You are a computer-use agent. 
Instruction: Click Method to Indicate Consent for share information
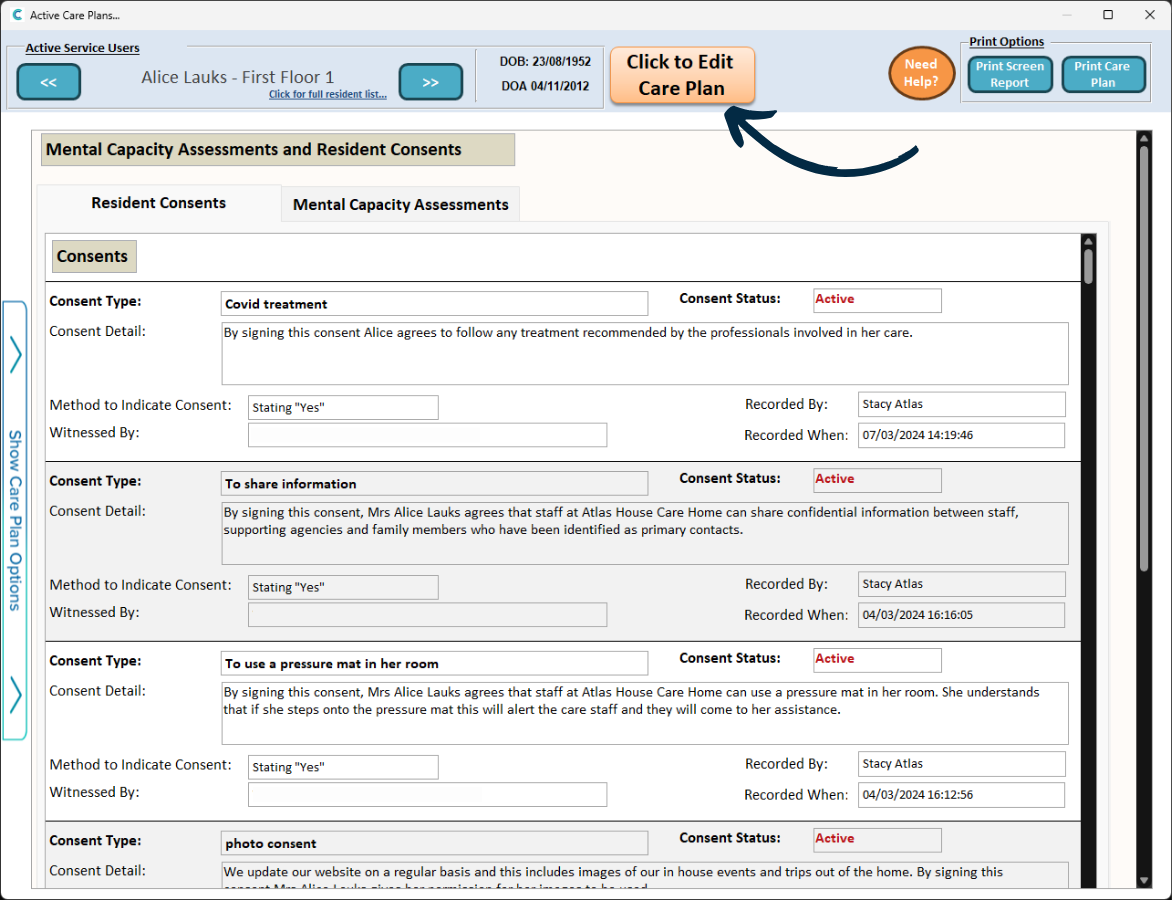[x=343, y=588]
